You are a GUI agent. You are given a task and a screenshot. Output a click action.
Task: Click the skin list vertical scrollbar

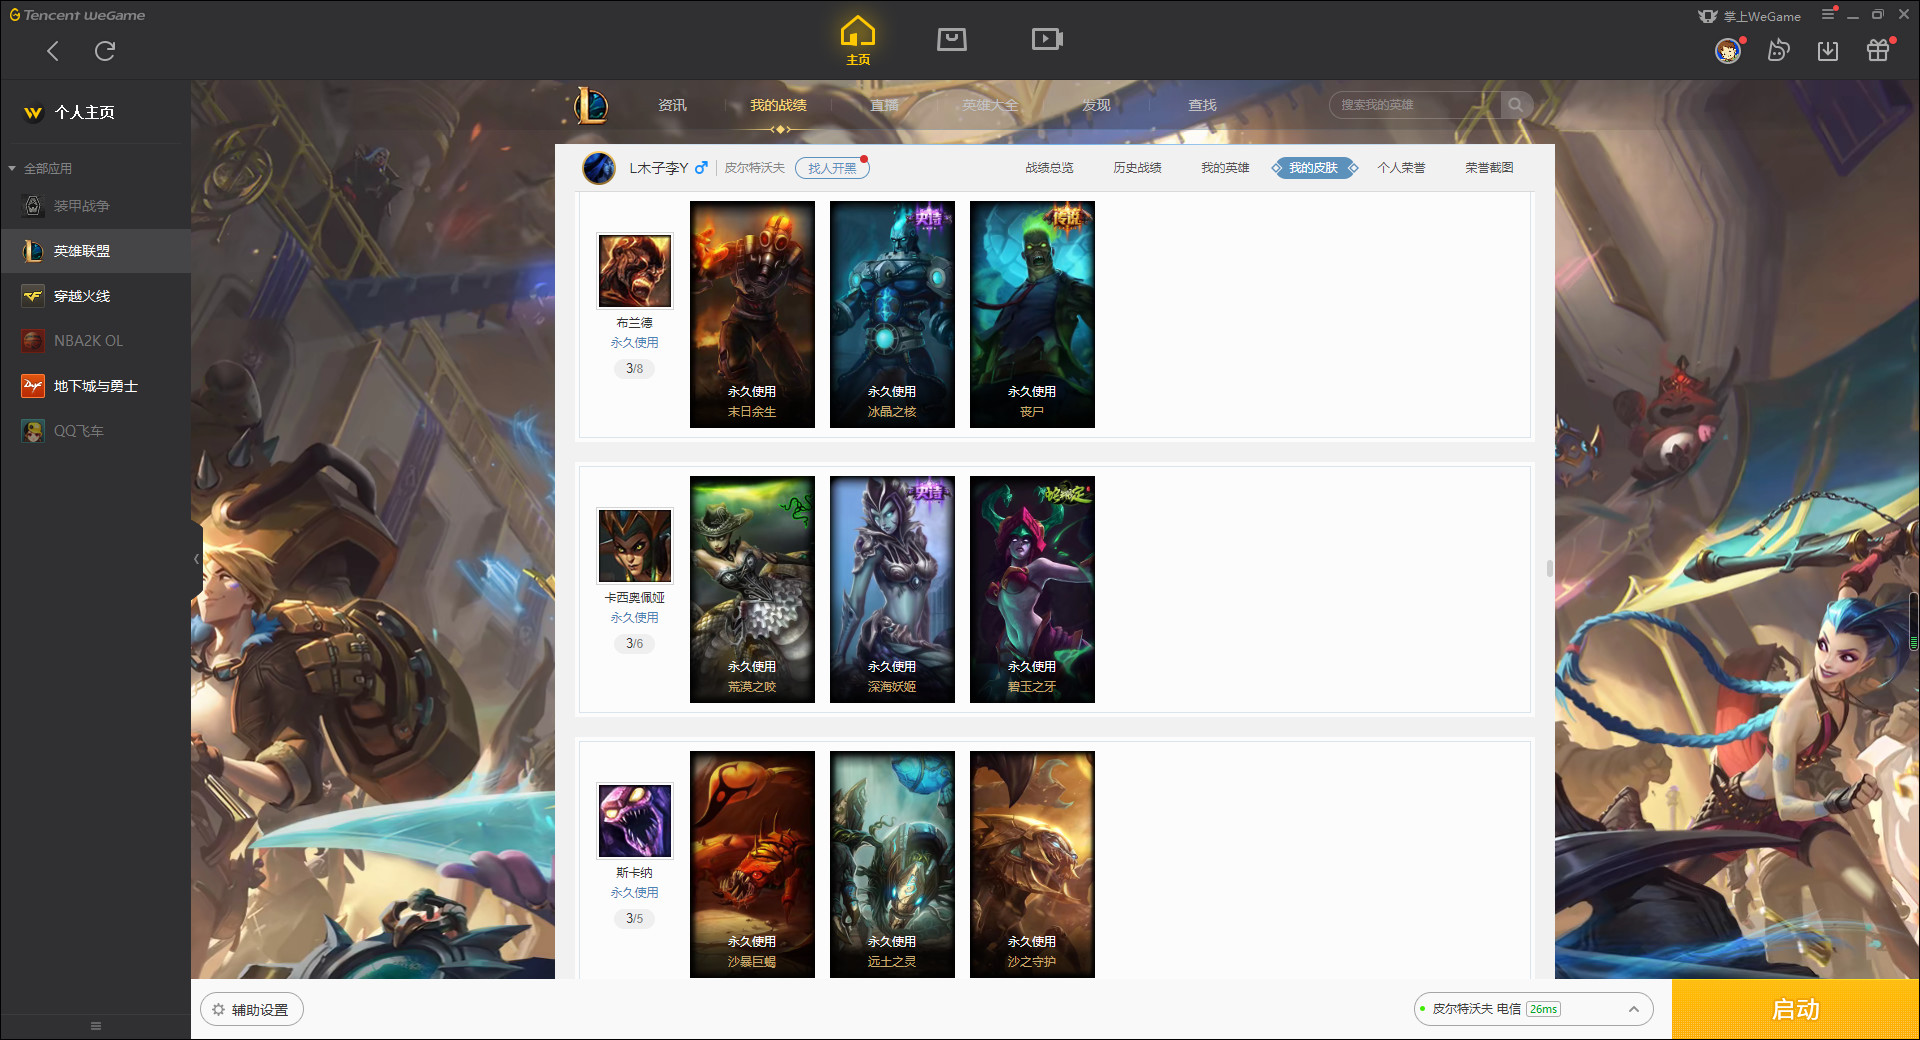tap(1550, 568)
